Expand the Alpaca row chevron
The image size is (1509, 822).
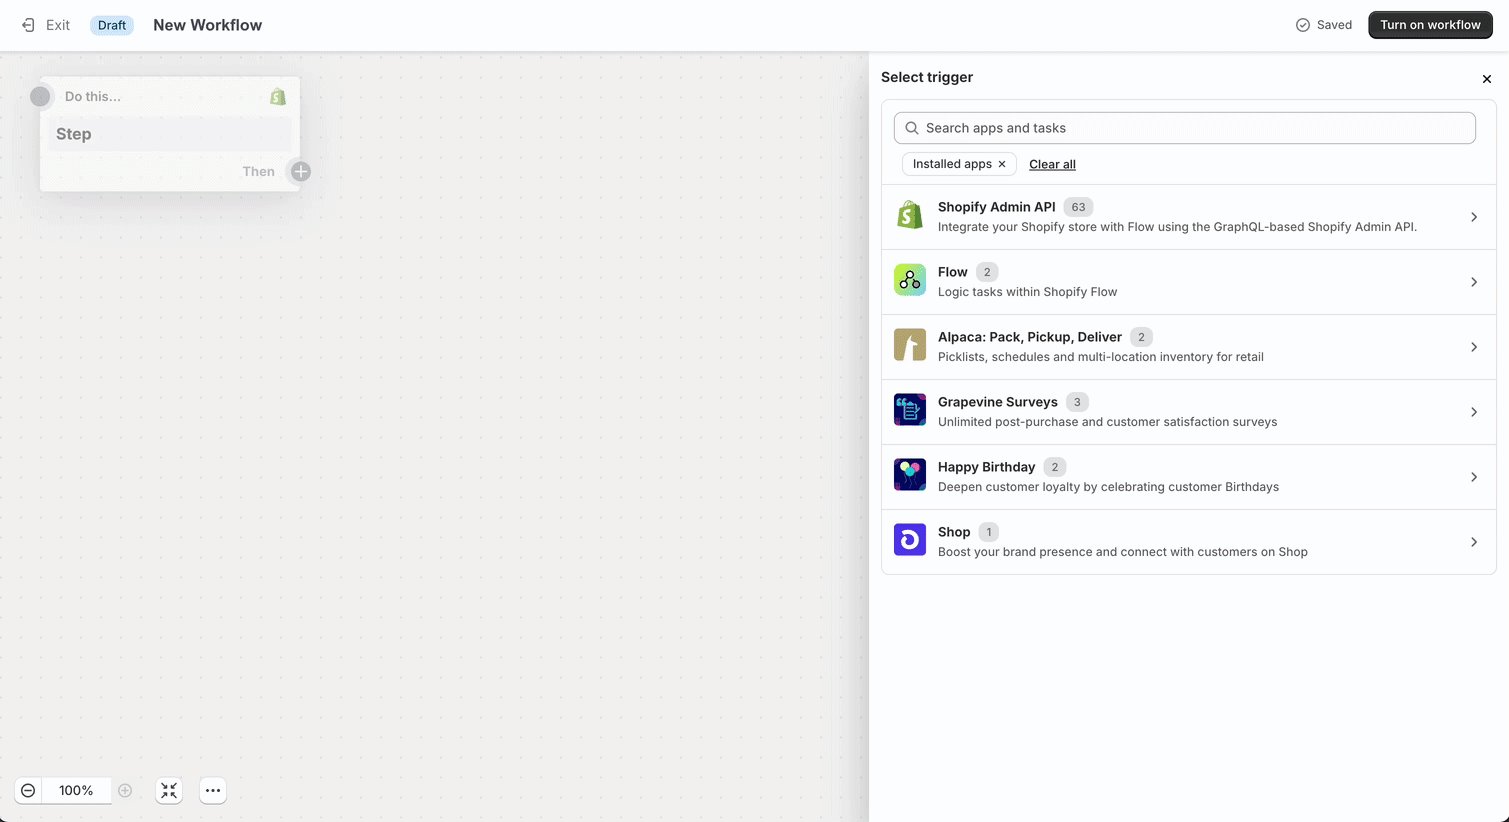click(1474, 347)
